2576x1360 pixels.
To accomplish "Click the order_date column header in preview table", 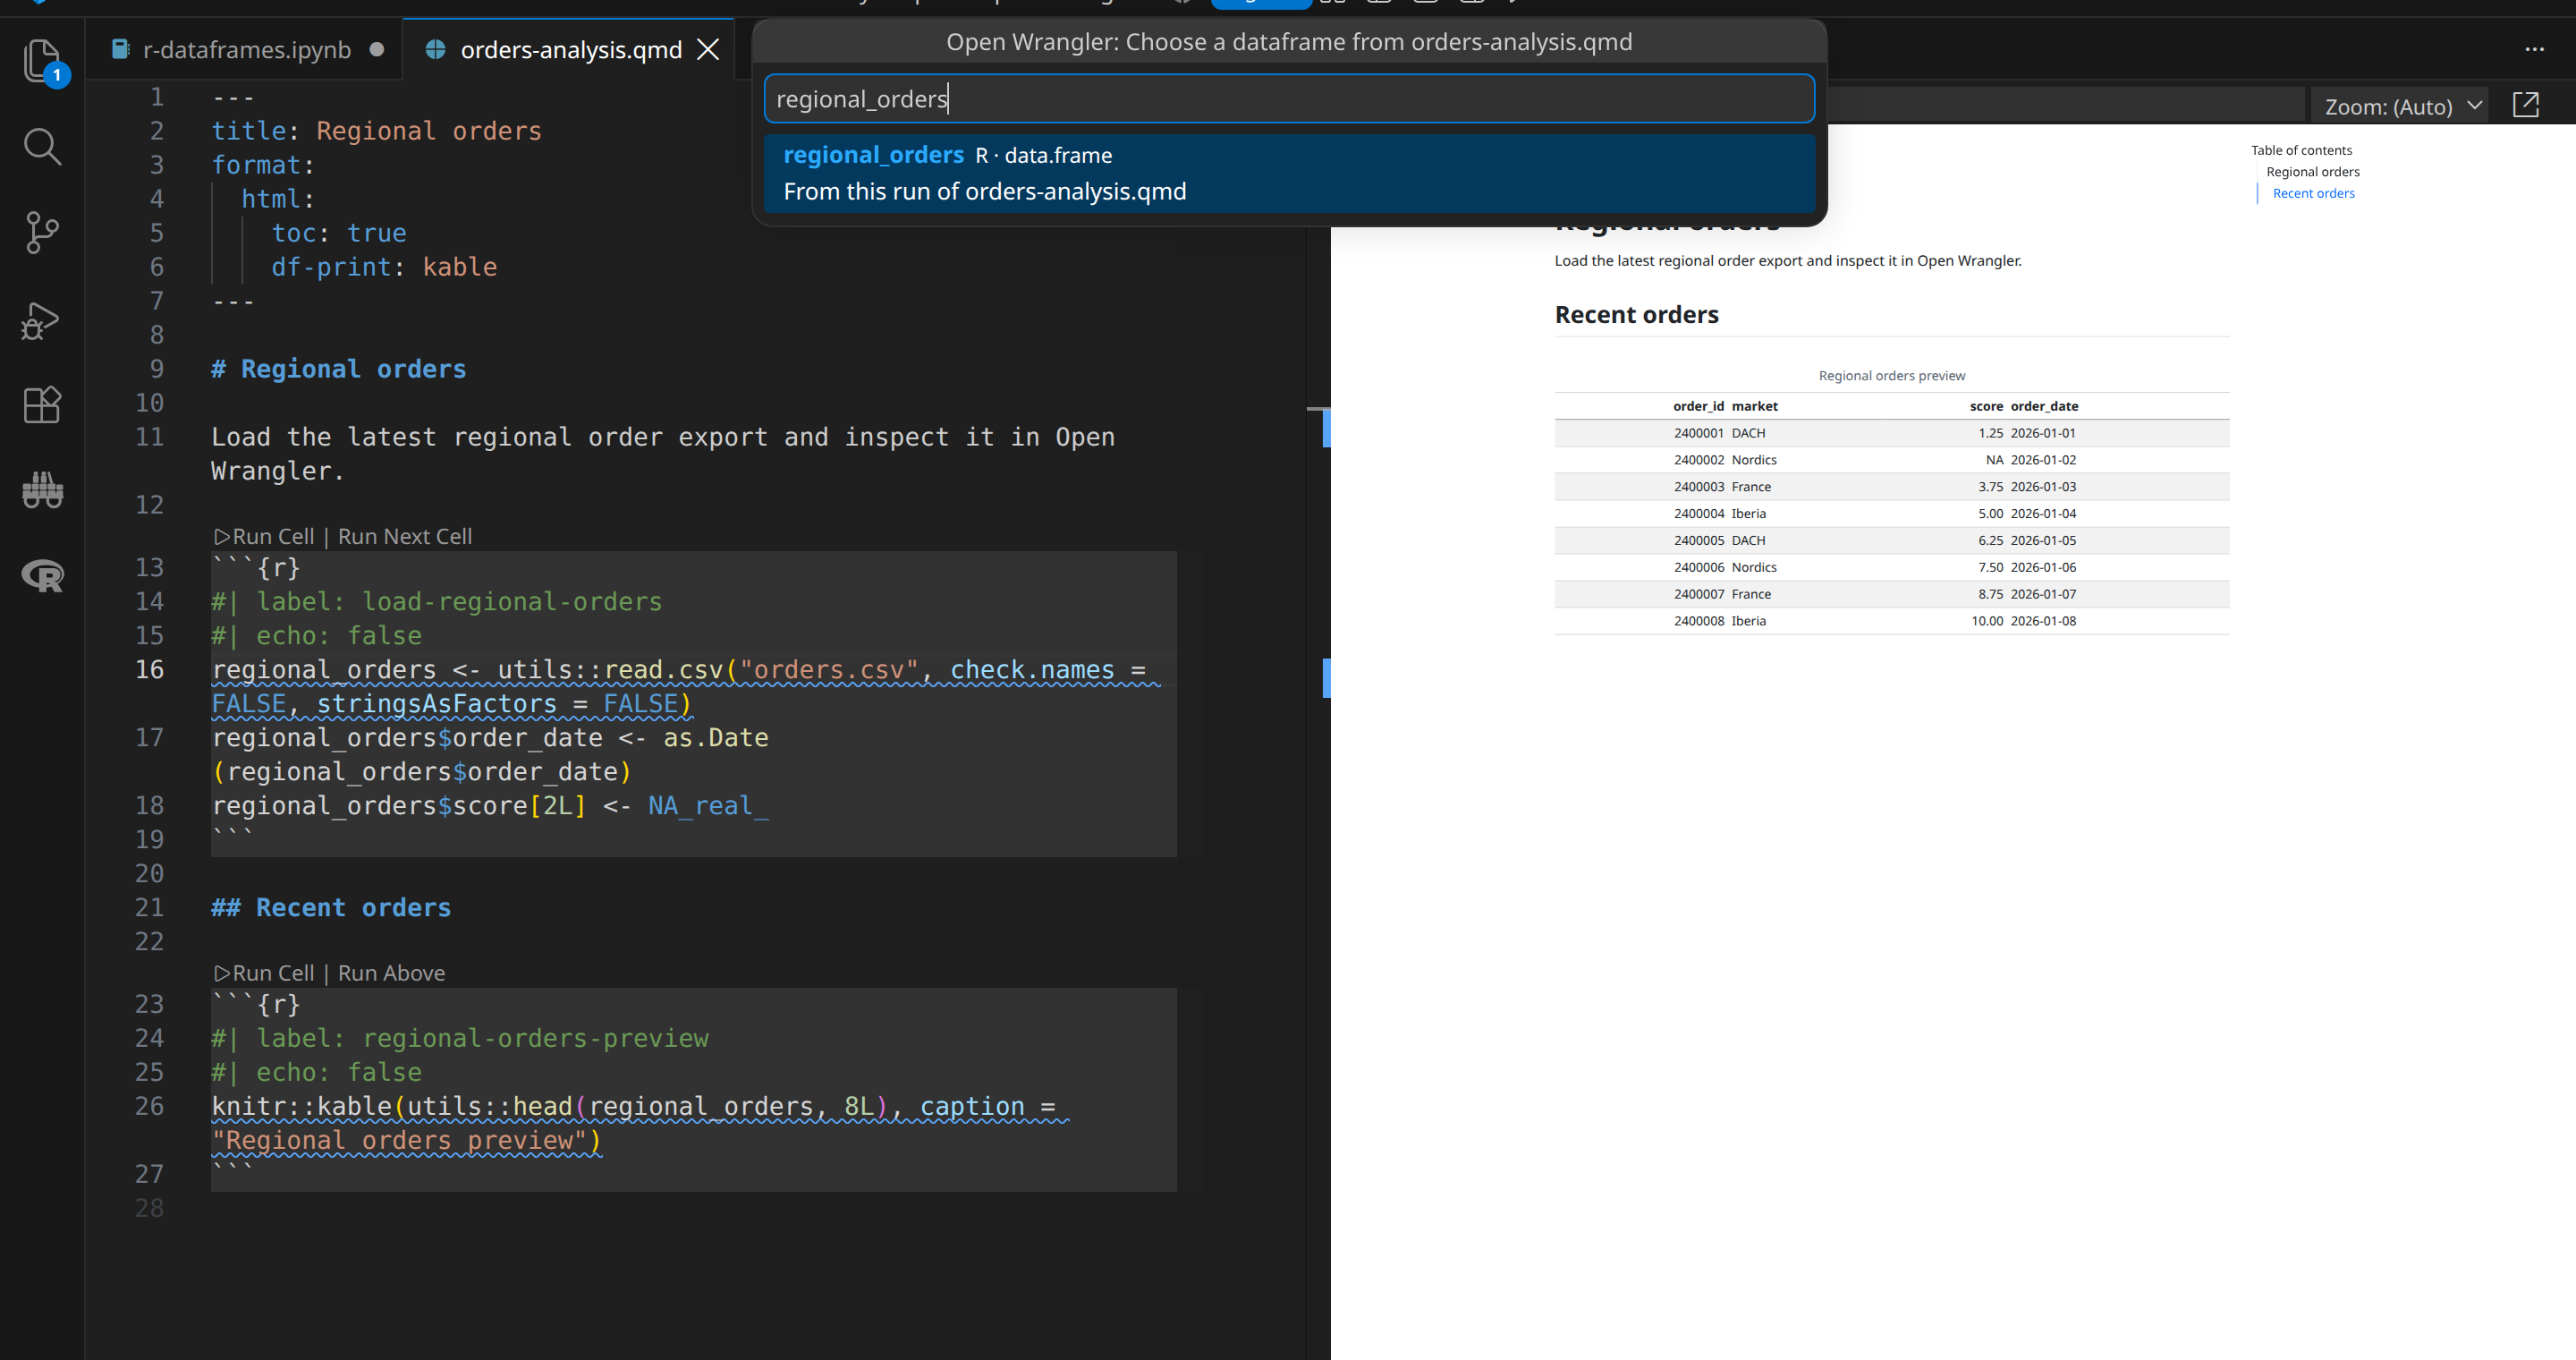I will tap(2044, 406).
